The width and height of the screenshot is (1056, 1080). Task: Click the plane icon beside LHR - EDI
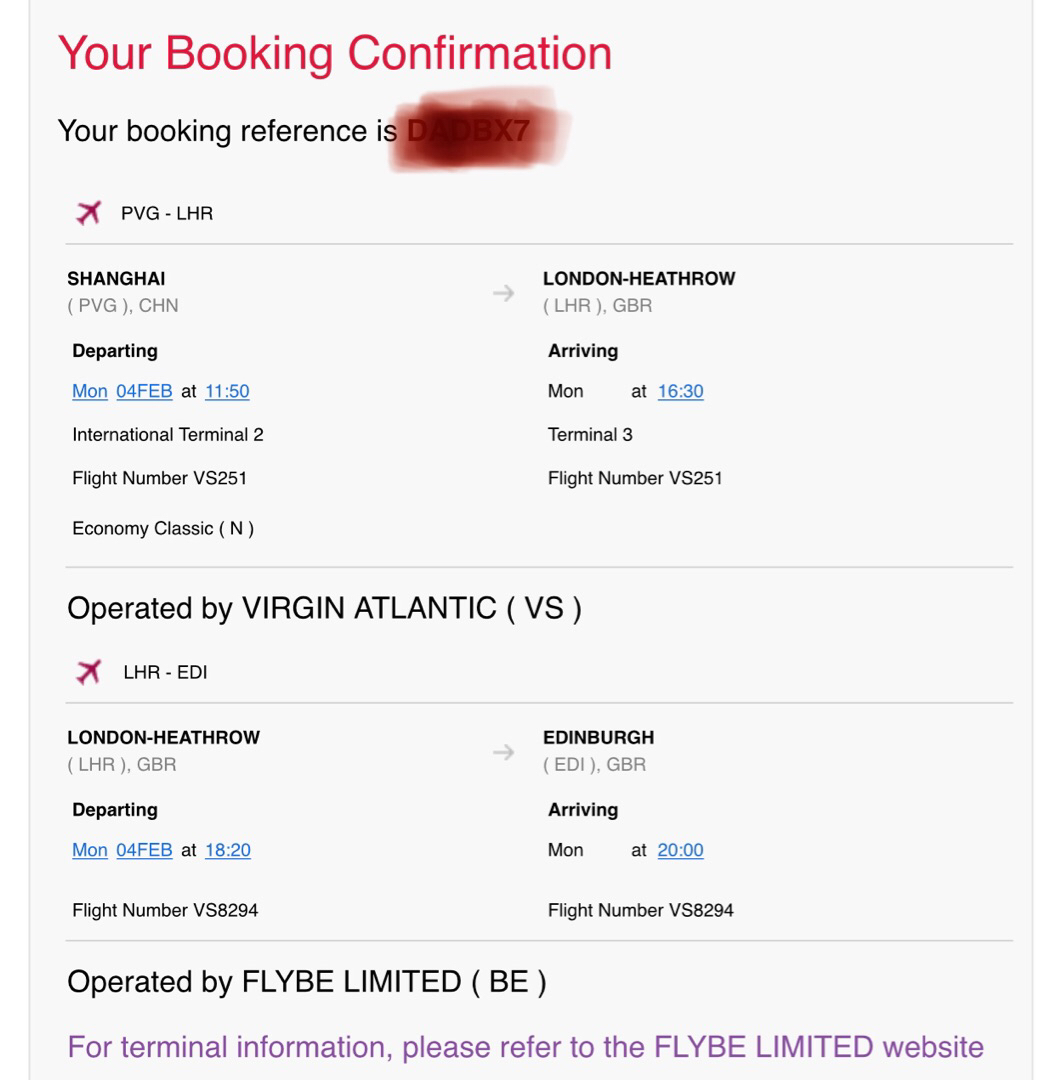[88, 672]
